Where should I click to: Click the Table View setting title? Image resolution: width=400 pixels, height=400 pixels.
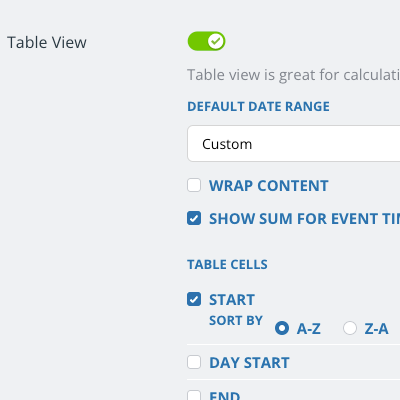click(x=47, y=42)
